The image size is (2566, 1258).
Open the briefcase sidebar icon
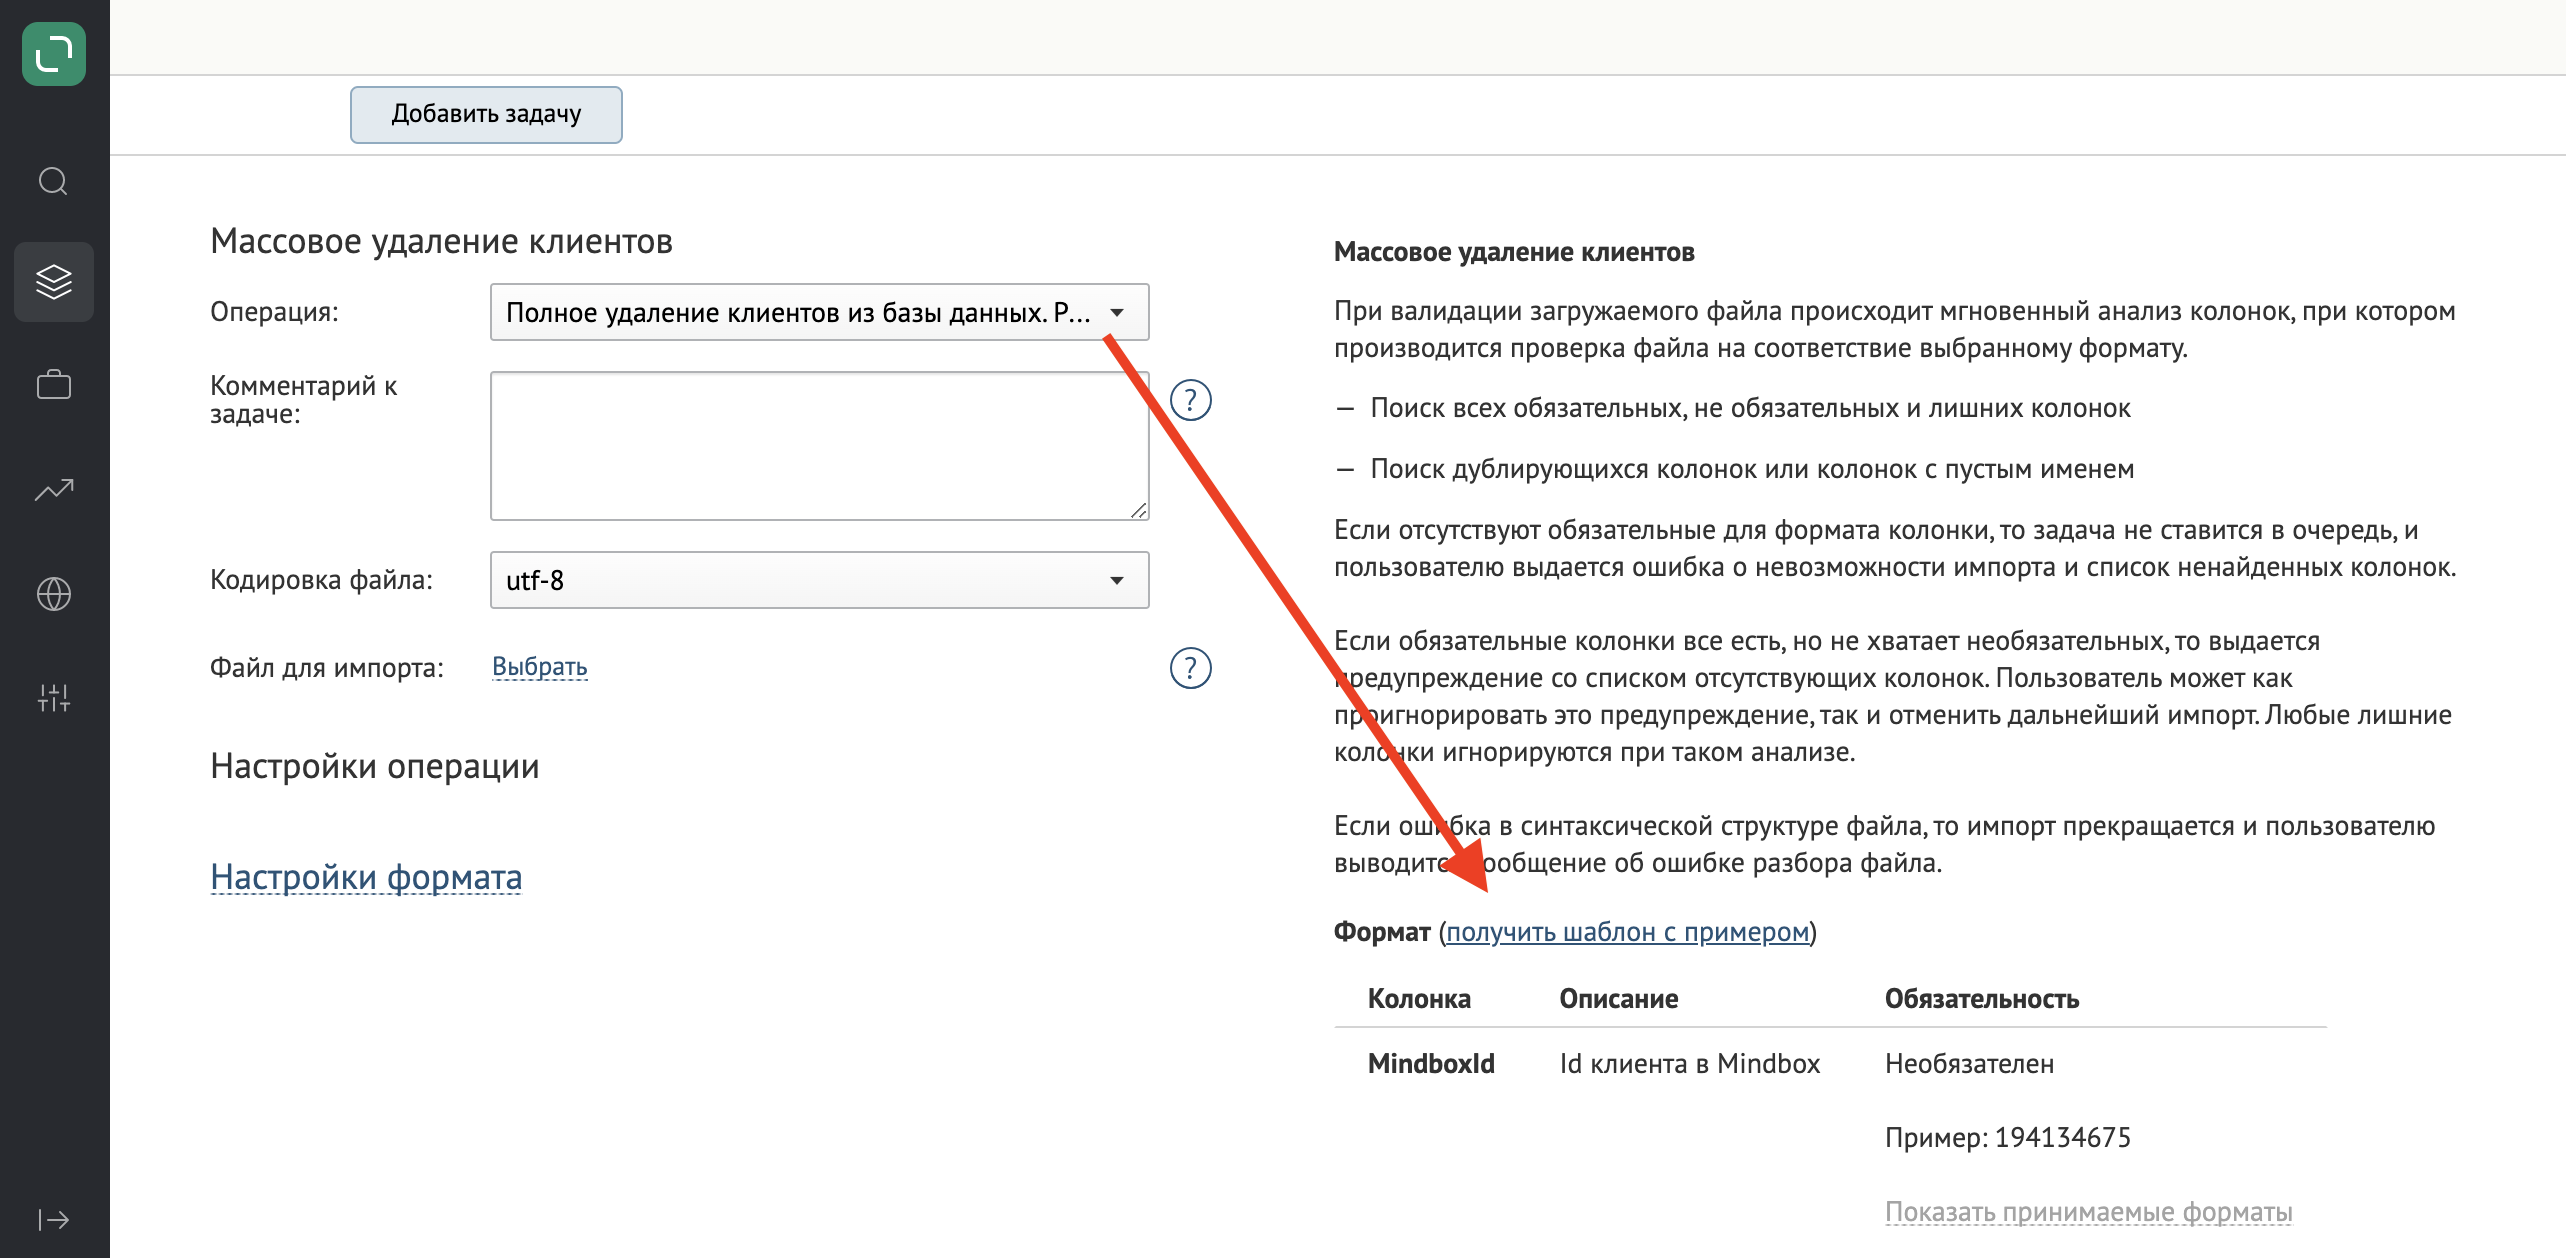coord(54,385)
